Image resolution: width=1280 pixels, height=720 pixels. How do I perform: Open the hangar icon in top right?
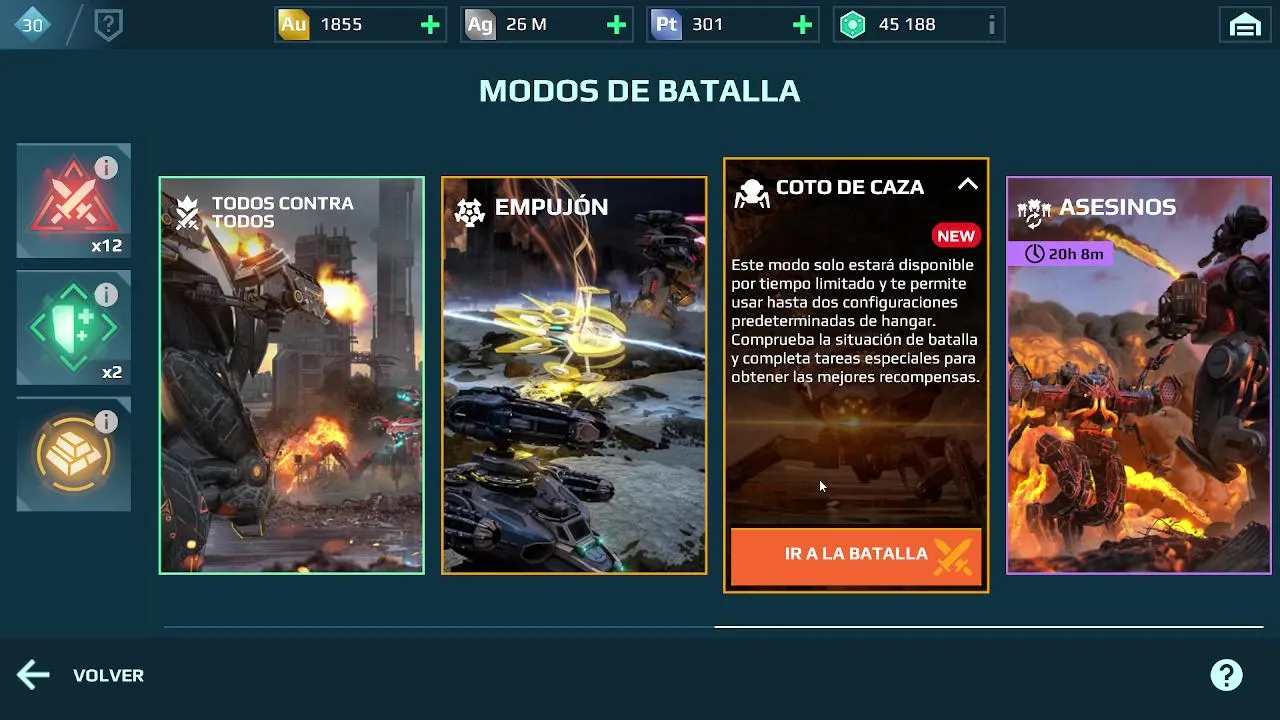1245,25
